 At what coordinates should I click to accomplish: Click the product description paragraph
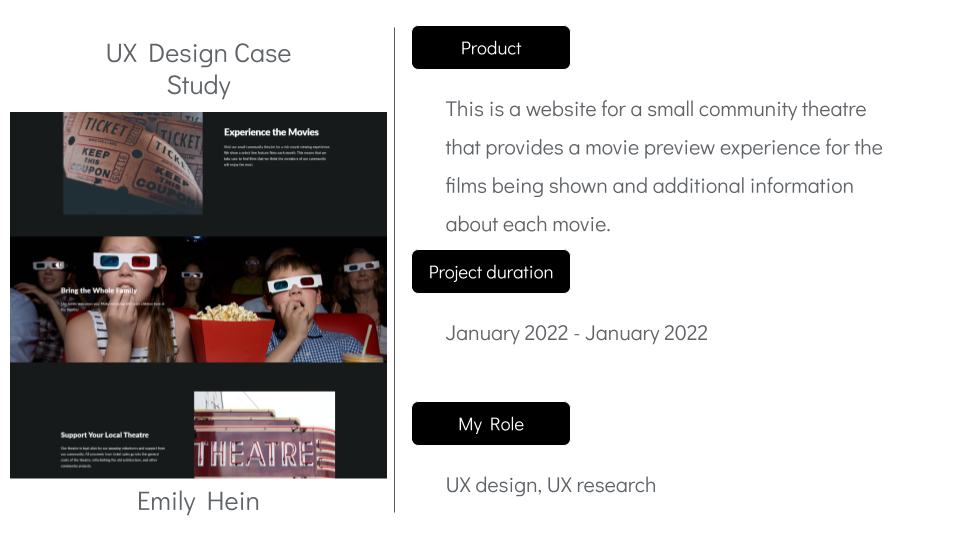664,166
